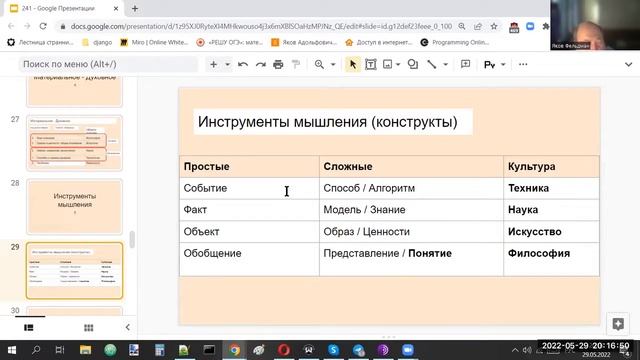Open the new slide layout dropdown arrow
Screen dimensions: 640x360
pos(227,64)
